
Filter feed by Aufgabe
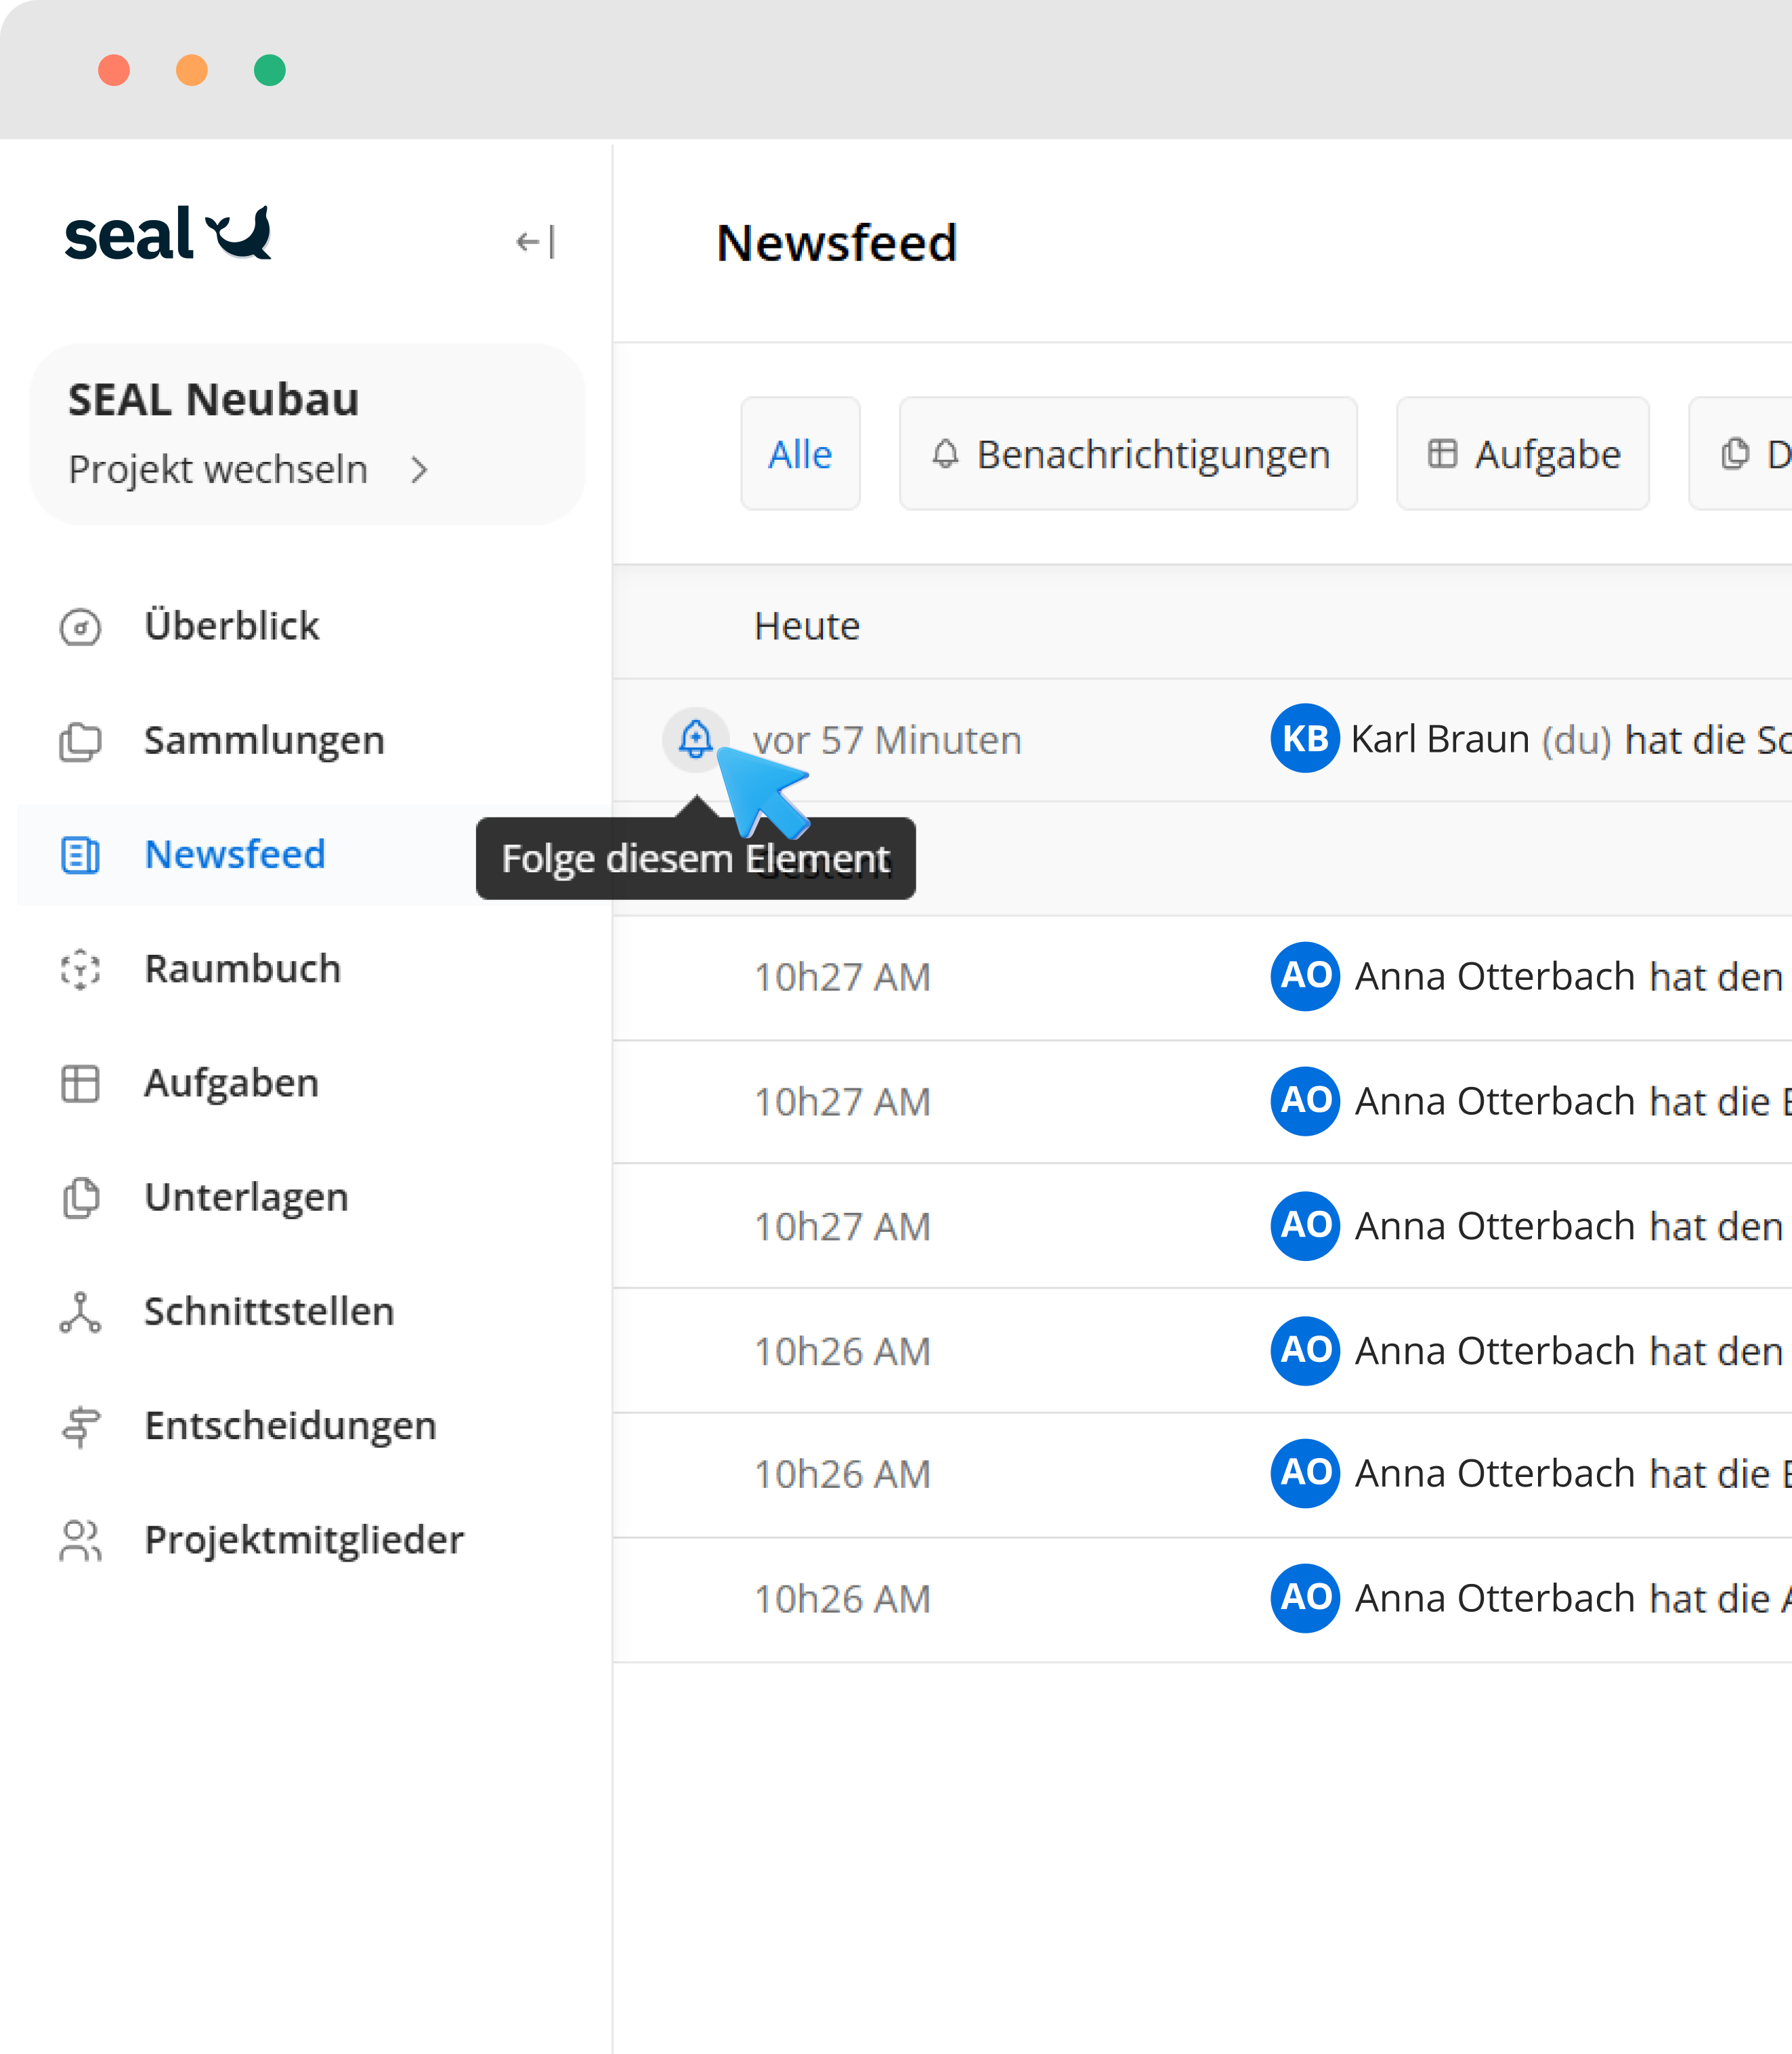tap(1522, 454)
